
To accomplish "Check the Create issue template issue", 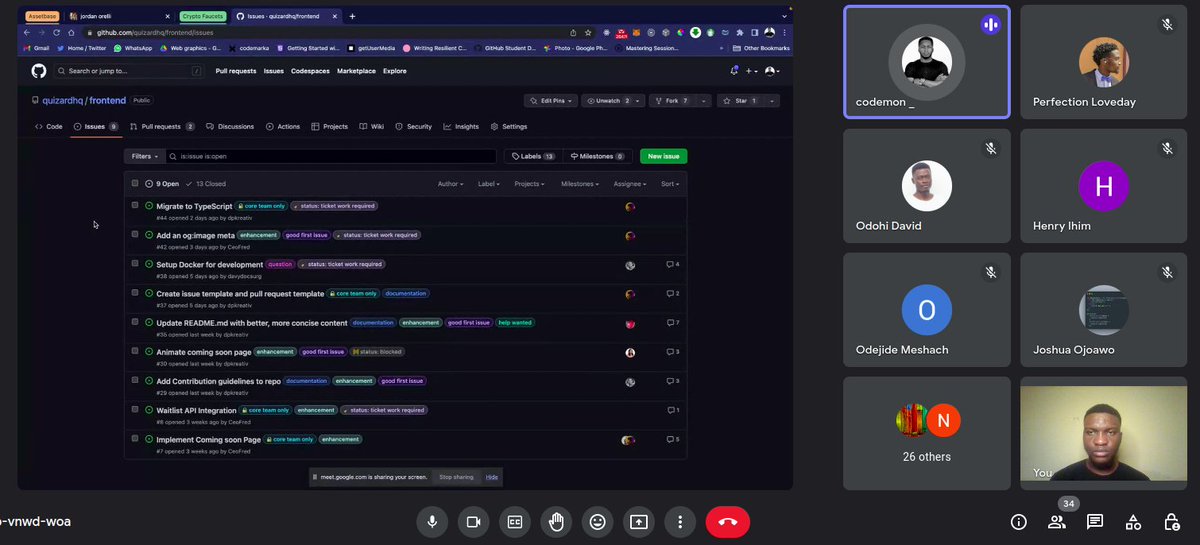I will pos(135,292).
